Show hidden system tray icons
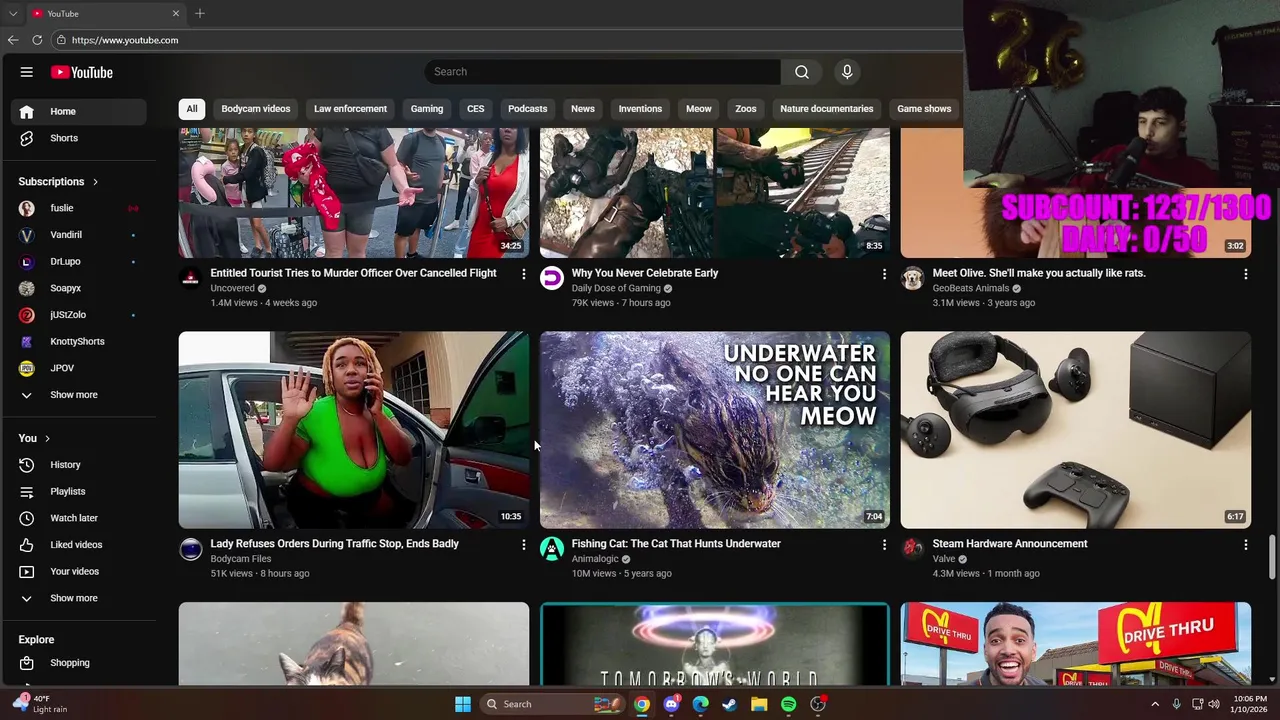Viewport: 1280px width, 720px height. [x=1155, y=704]
